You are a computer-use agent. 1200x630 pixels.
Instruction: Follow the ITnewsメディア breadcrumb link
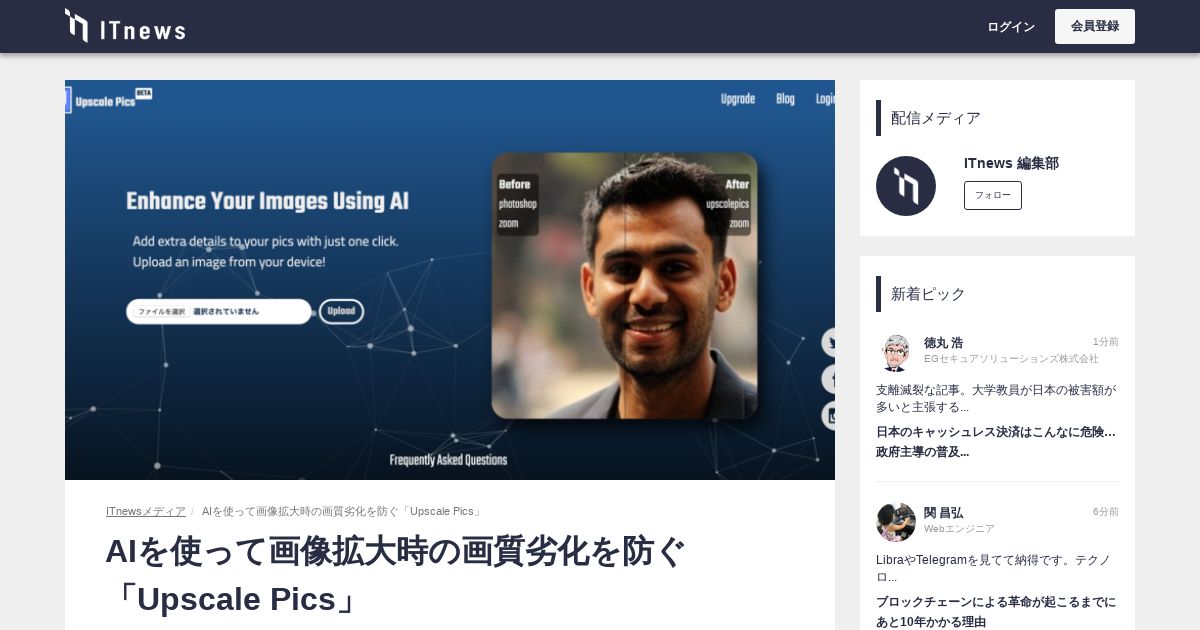coord(146,511)
